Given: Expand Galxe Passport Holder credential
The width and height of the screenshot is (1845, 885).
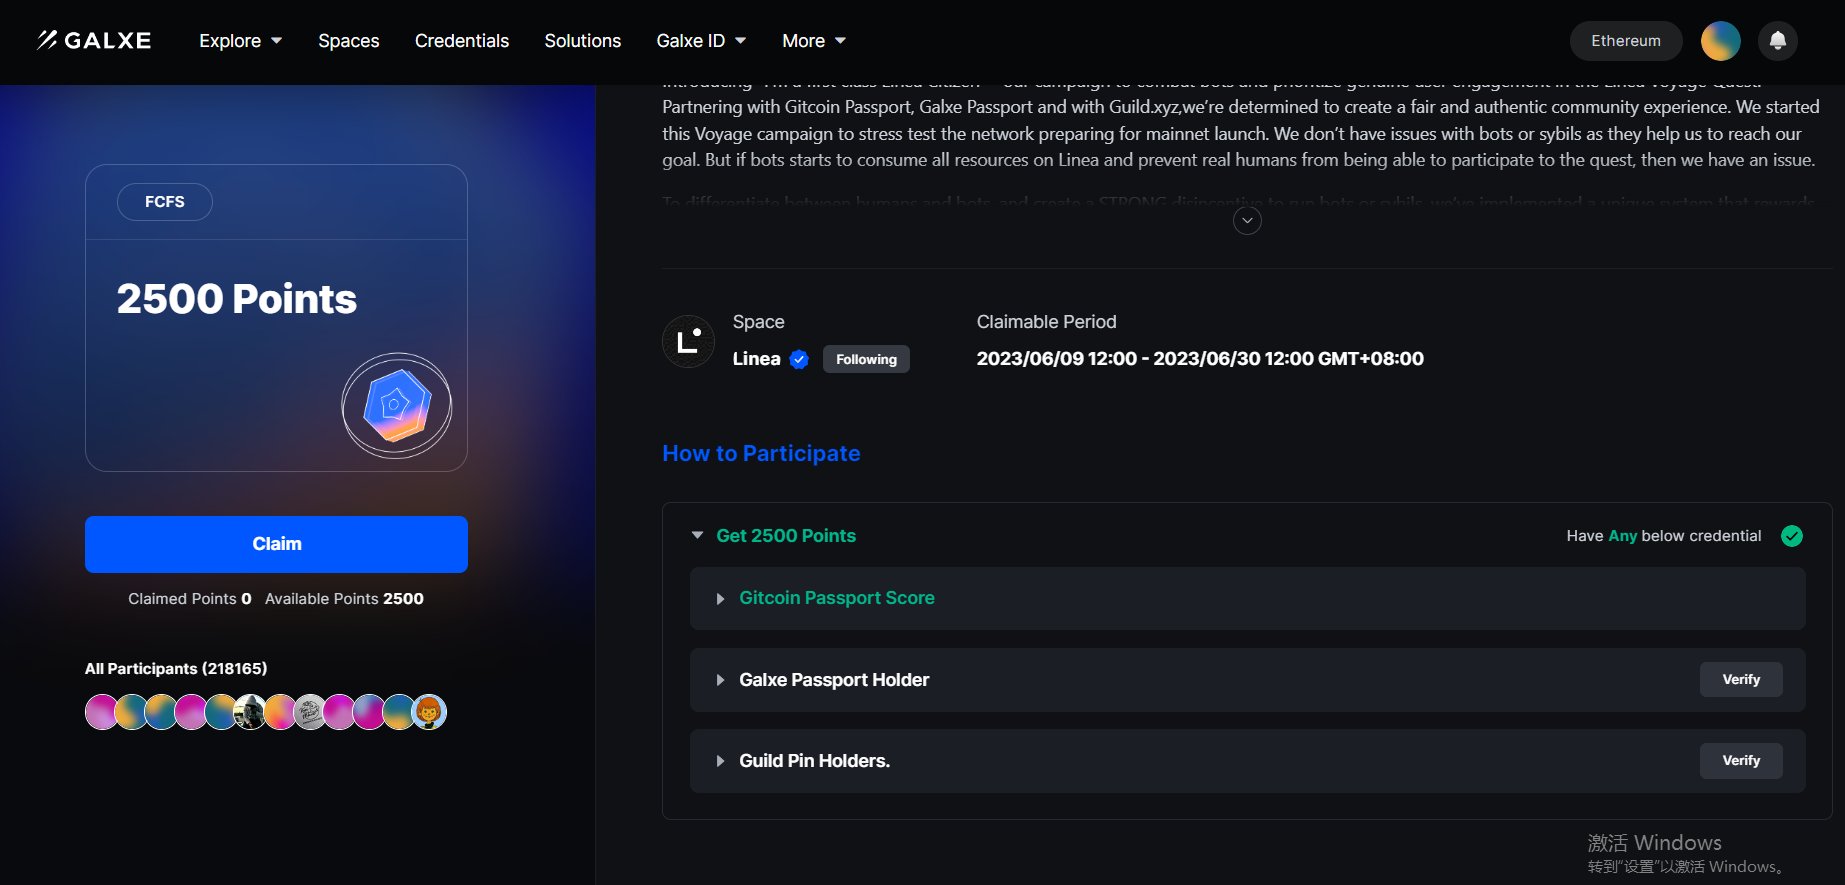Looking at the screenshot, I should (x=720, y=680).
